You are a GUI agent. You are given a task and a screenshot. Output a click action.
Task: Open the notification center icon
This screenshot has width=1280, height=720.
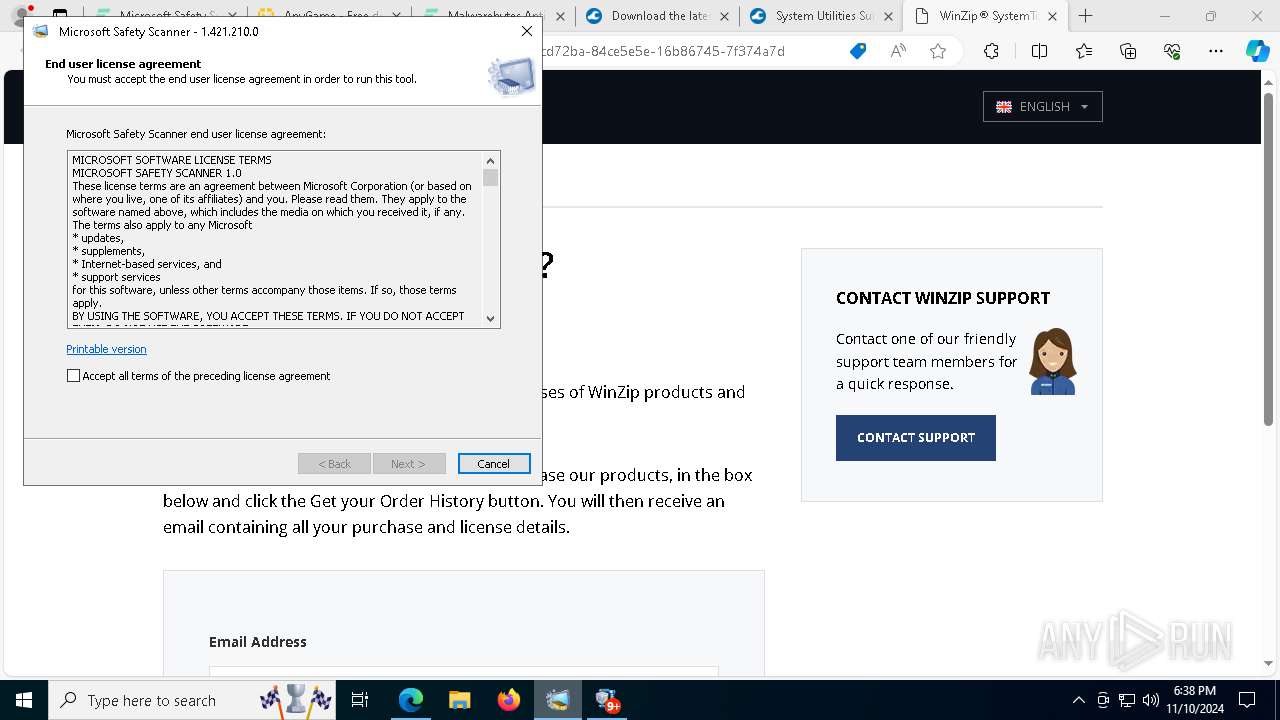coord(1247,700)
